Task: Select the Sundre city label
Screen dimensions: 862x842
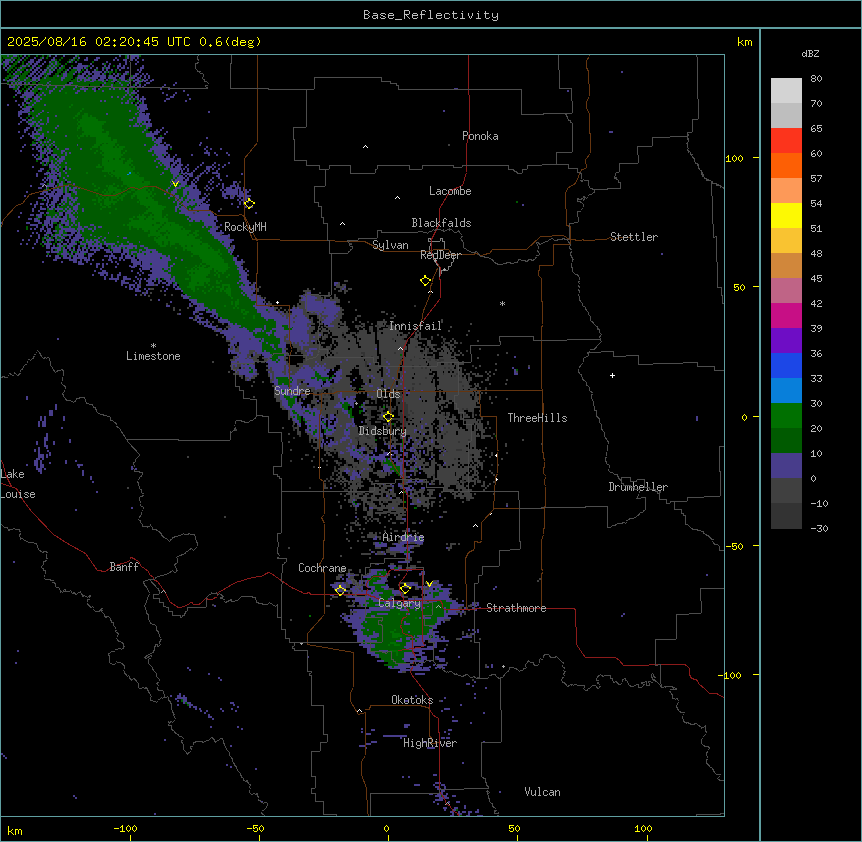Action: 292,391
